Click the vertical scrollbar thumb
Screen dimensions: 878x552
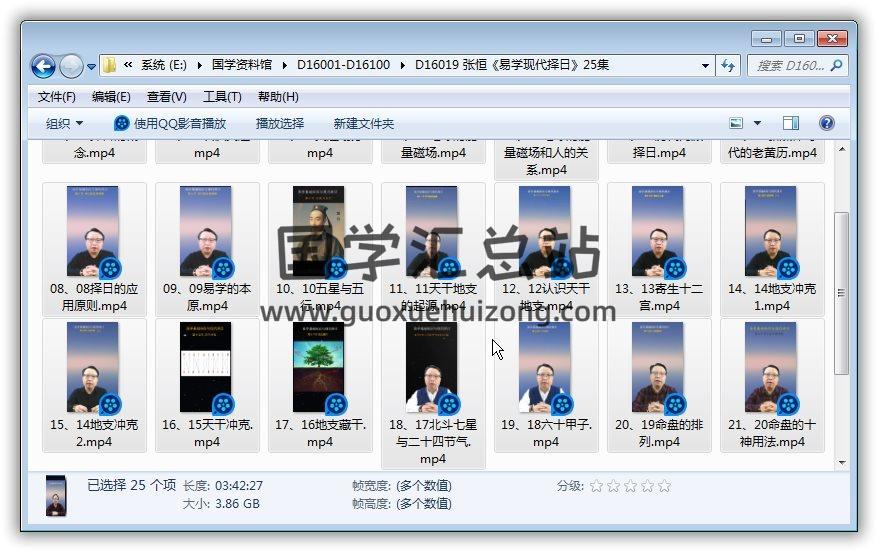point(841,293)
